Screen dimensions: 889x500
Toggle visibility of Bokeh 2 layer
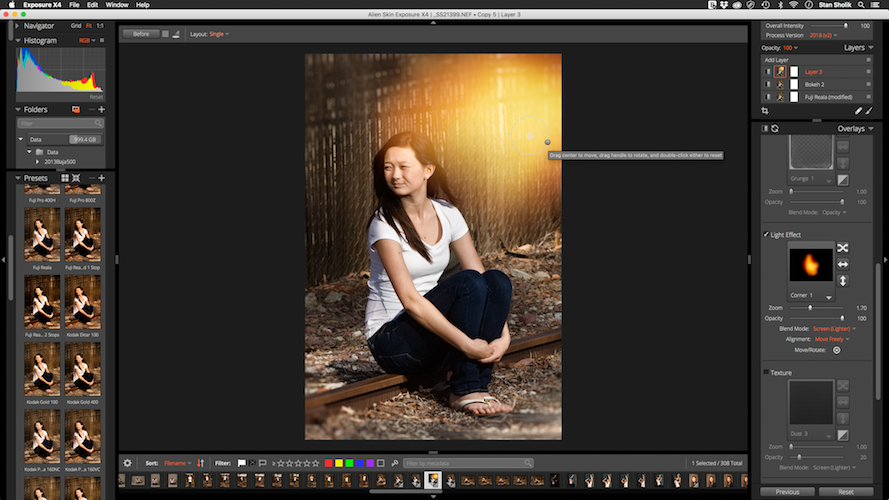tap(768, 84)
